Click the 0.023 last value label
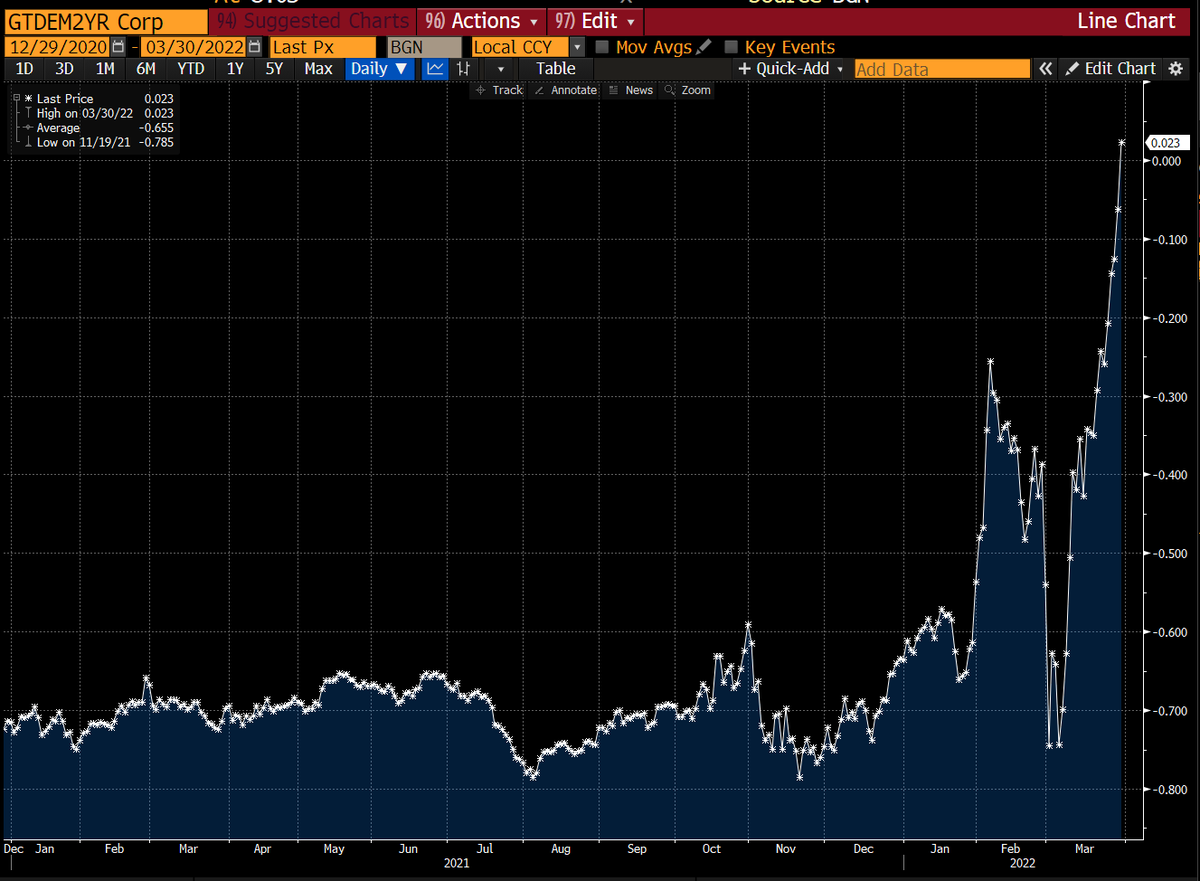Screen dimensions: 1200x881 tap(1166, 143)
